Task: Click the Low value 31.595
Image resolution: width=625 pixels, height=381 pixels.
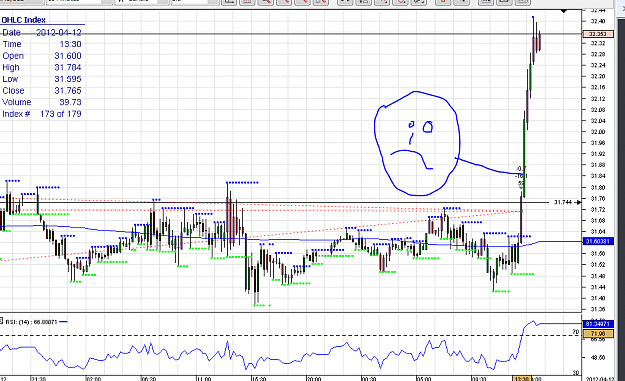Action: tap(68, 79)
